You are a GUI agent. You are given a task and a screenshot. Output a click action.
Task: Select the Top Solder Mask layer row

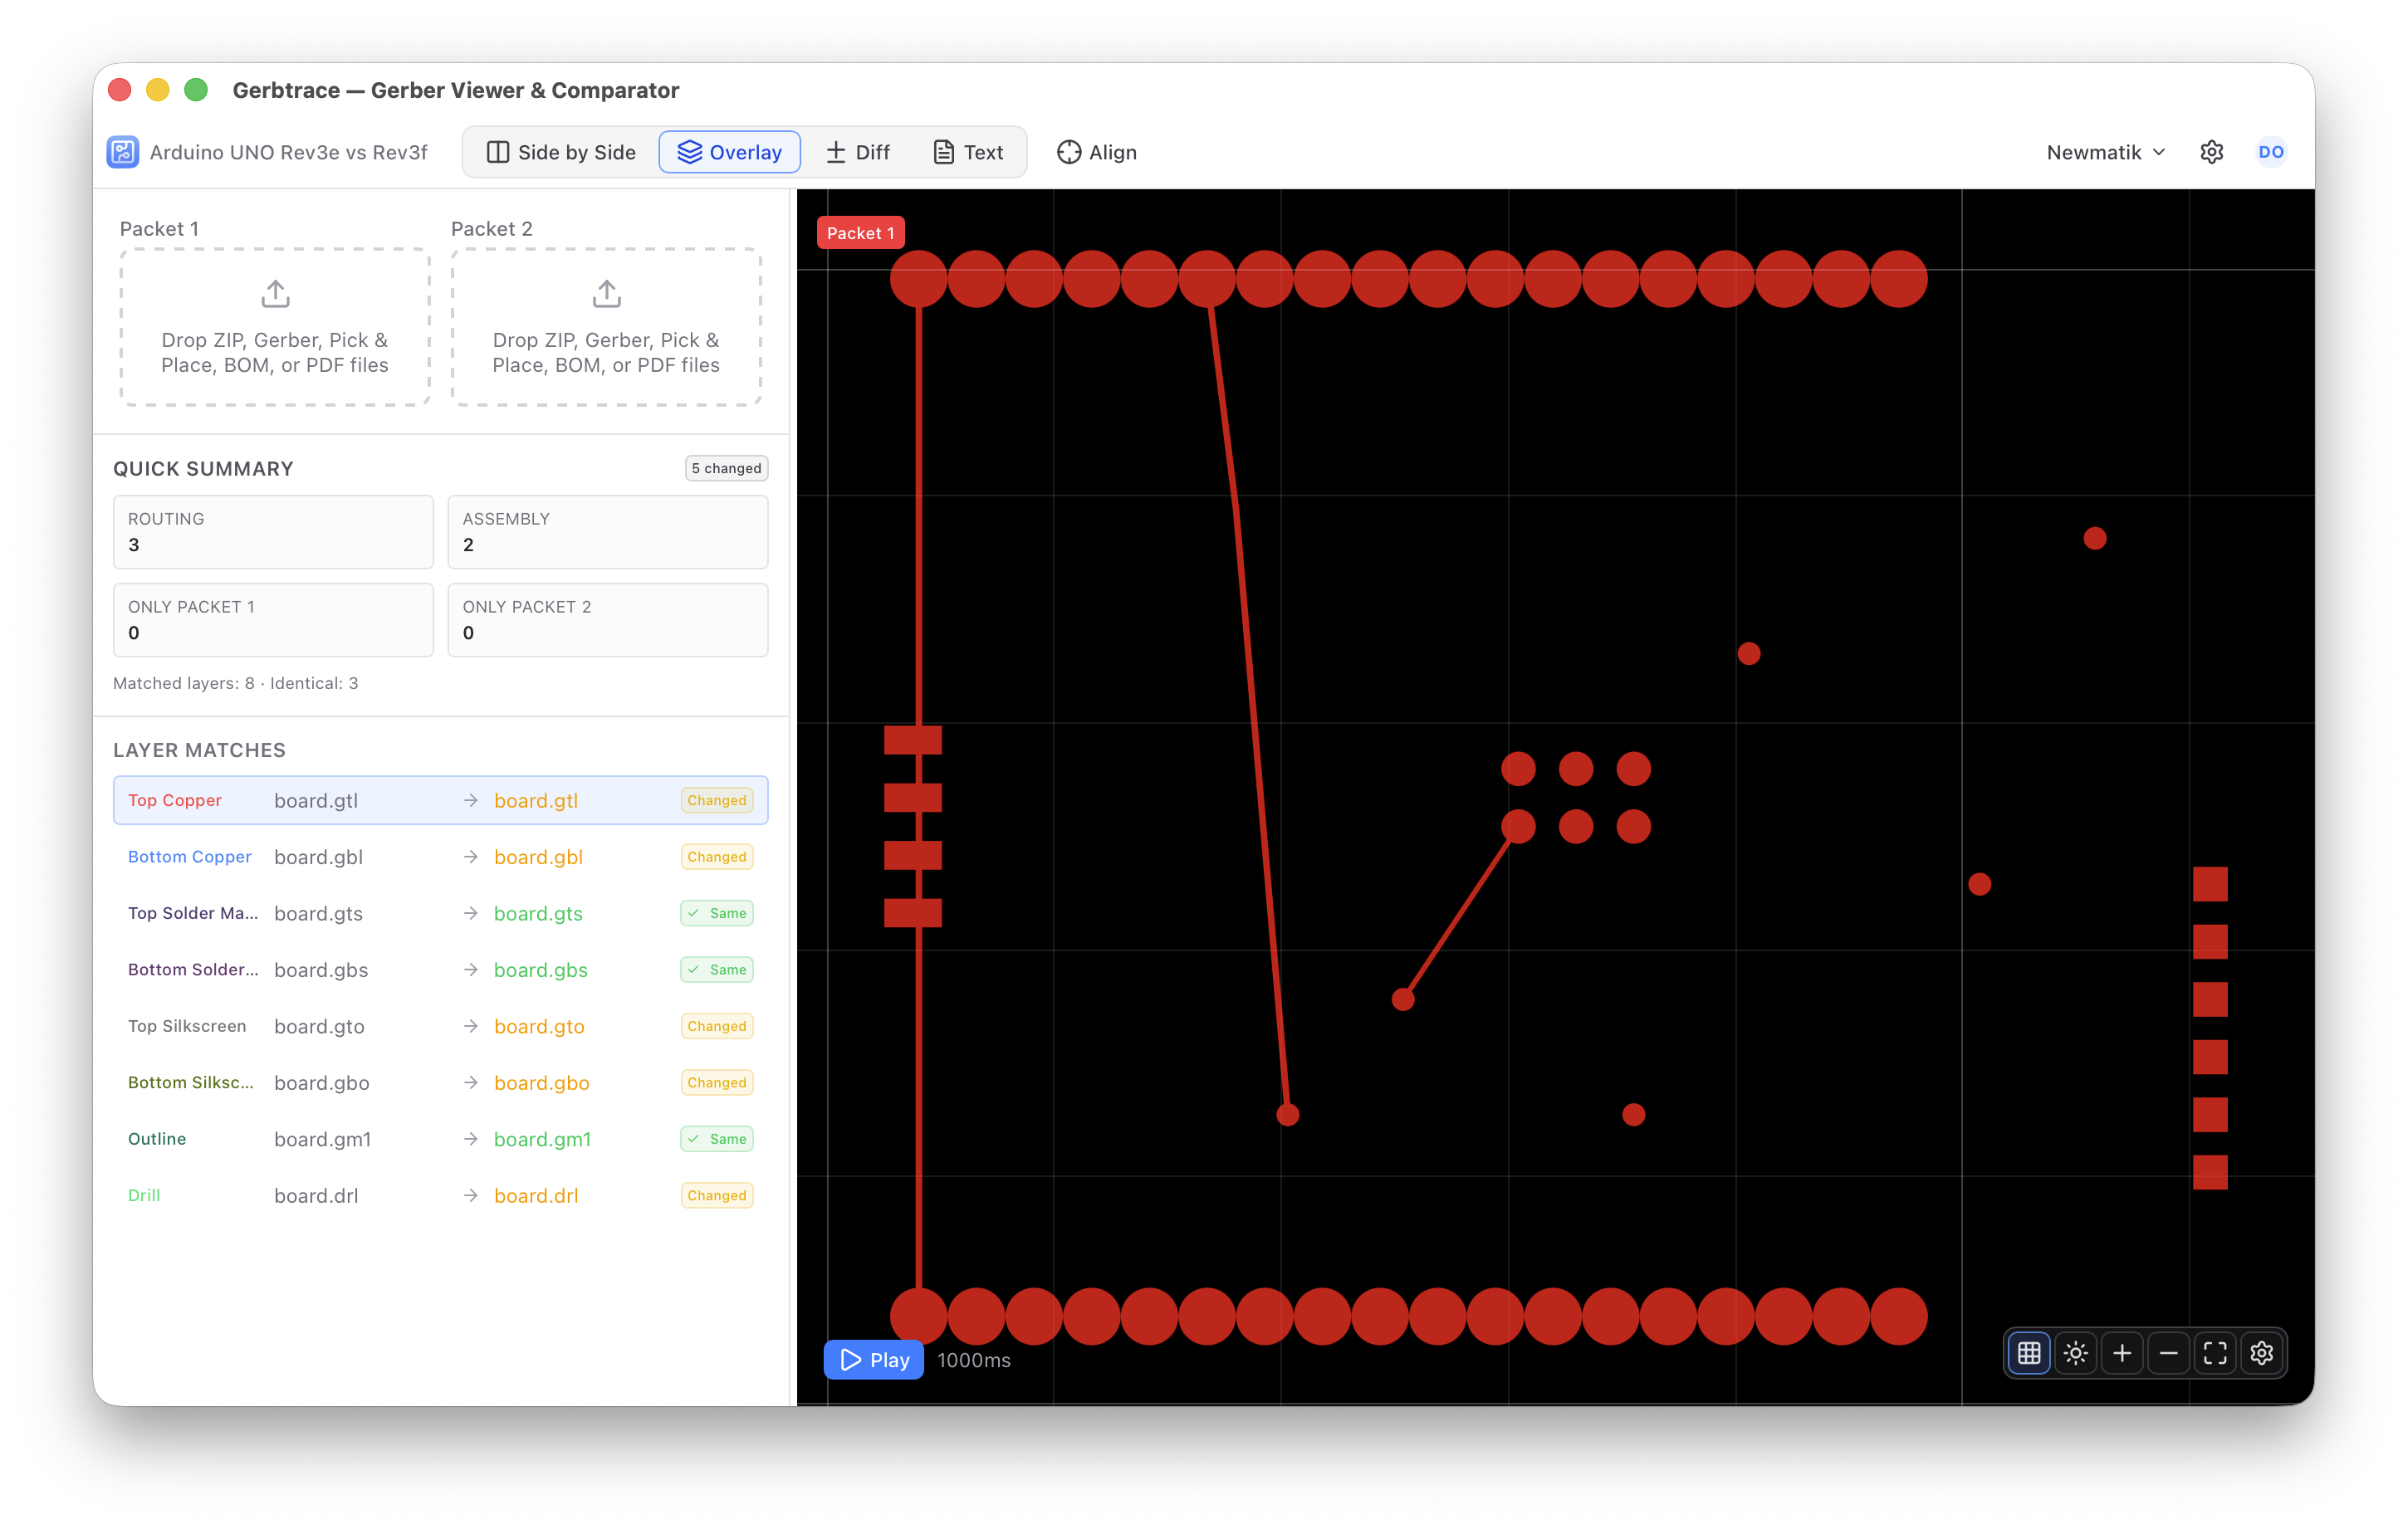point(440,913)
